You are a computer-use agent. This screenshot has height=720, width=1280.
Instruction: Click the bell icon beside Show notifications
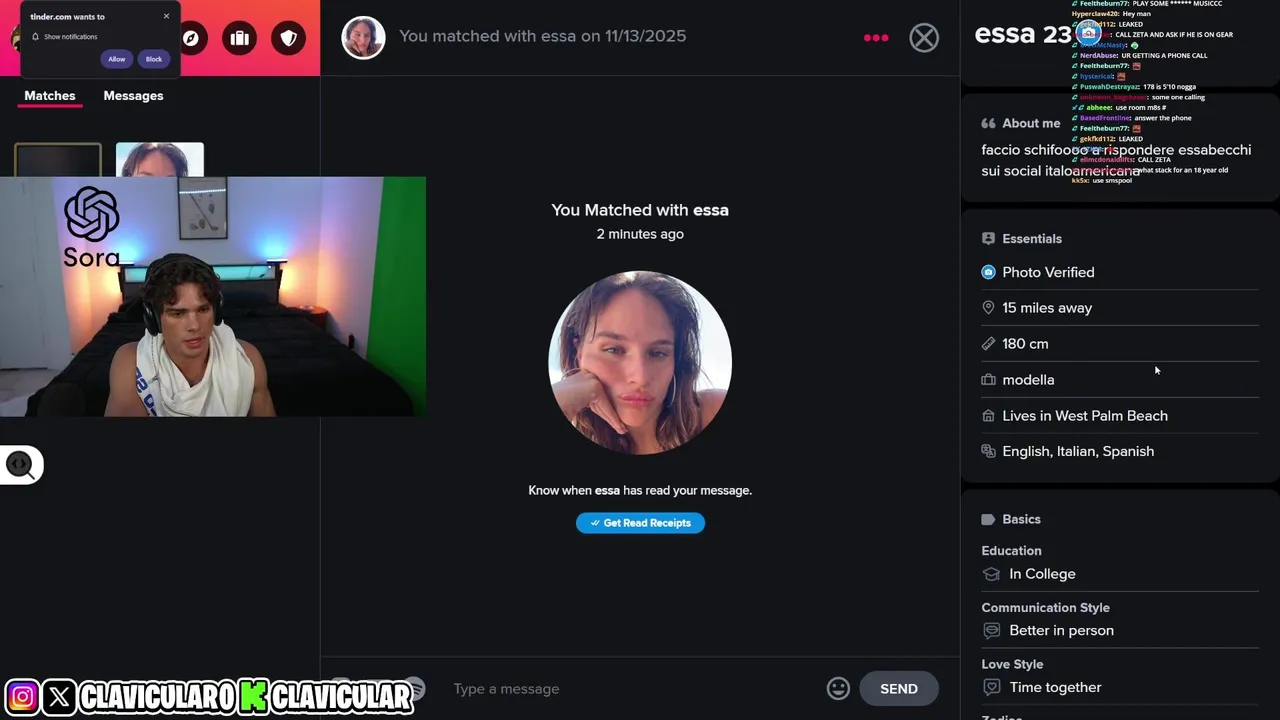click(36, 37)
